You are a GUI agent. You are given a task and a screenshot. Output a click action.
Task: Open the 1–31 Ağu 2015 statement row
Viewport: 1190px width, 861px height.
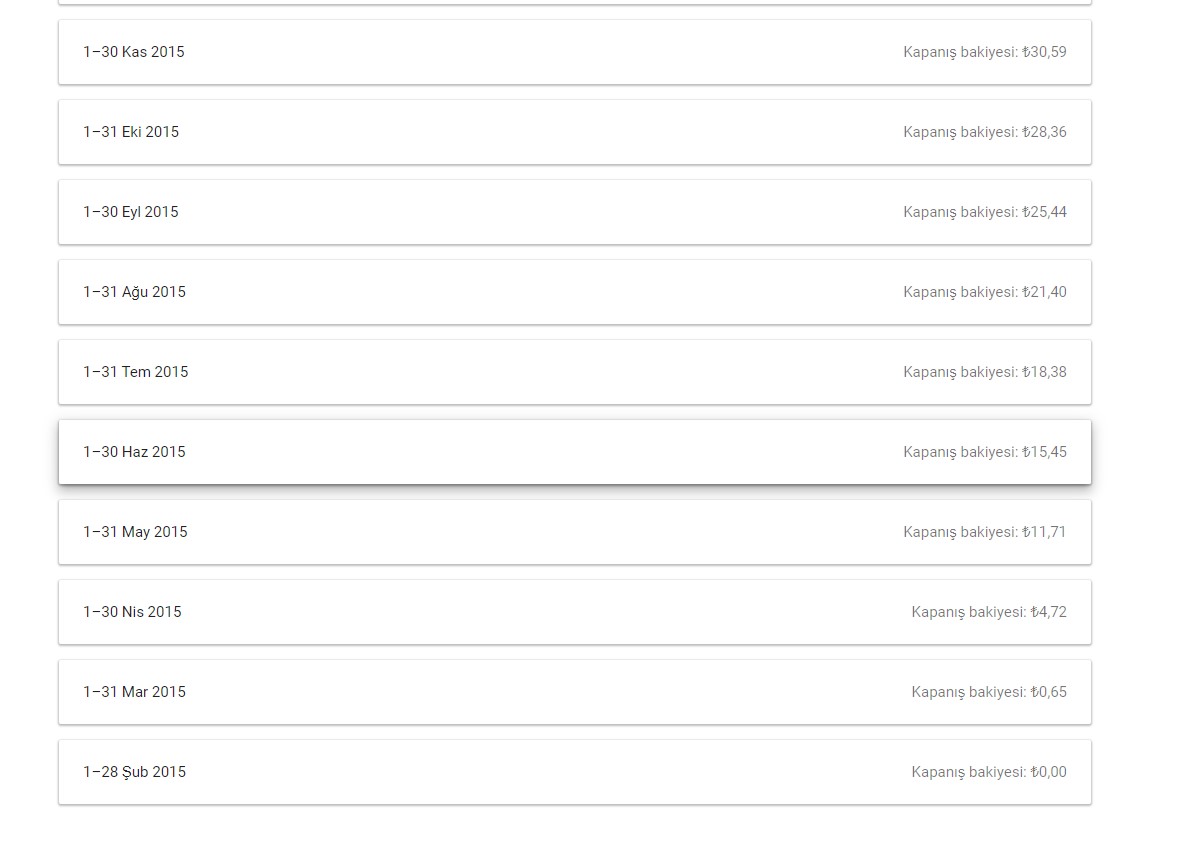[575, 292]
